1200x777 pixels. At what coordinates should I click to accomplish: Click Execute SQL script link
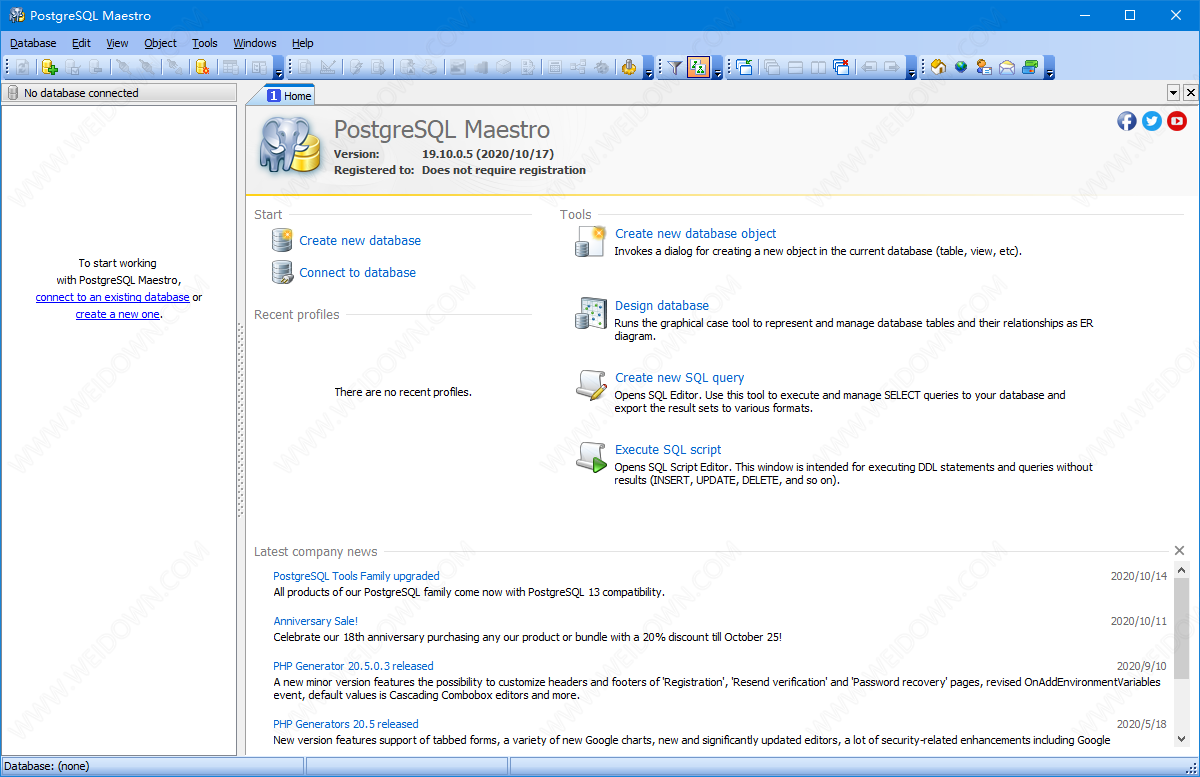coord(668,449)
